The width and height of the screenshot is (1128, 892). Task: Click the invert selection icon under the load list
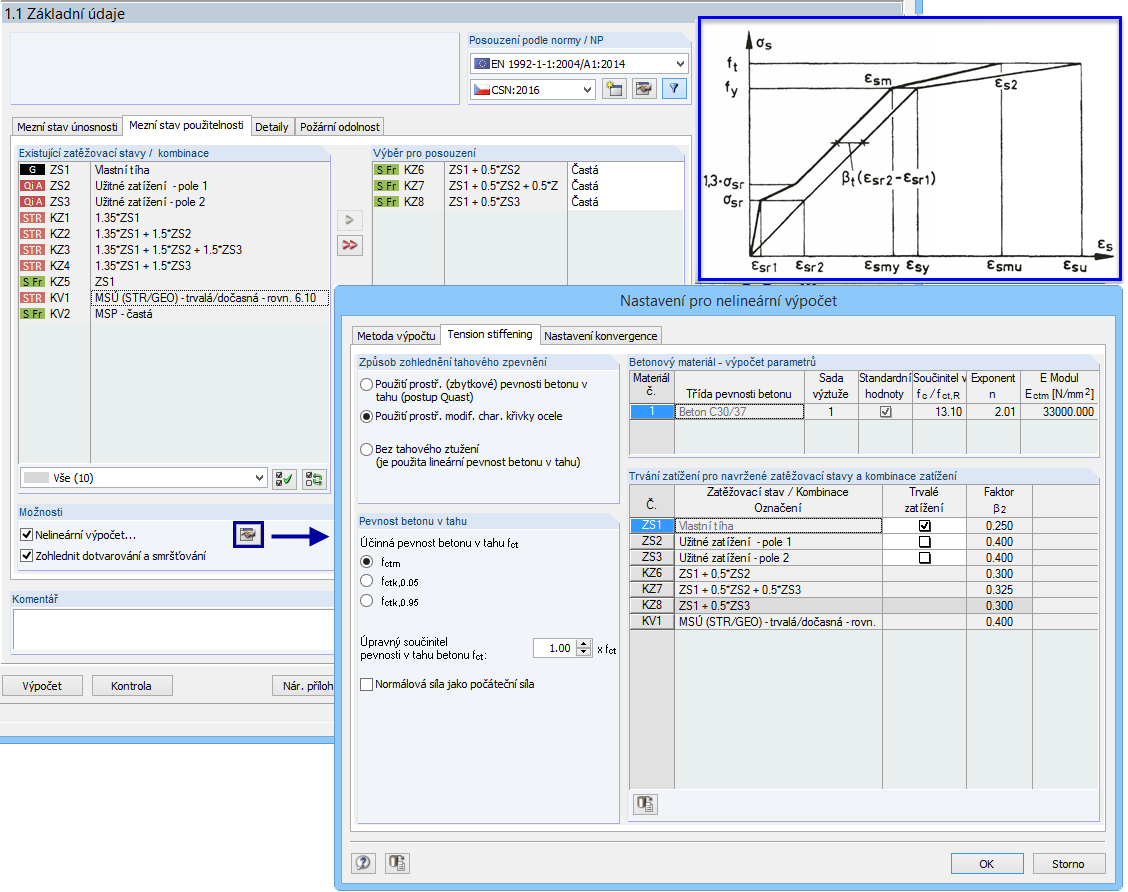tap(314, 479)
